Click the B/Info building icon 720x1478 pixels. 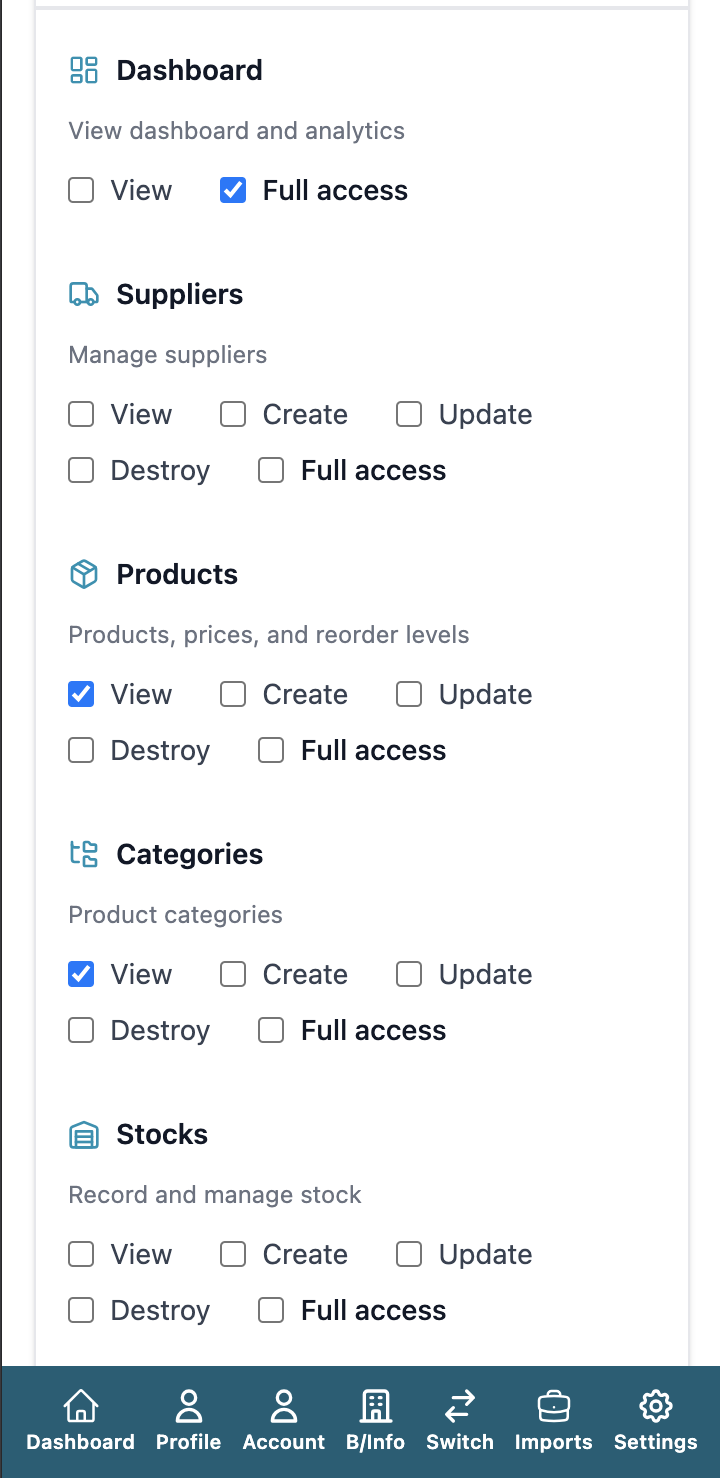click(375, 1406)
